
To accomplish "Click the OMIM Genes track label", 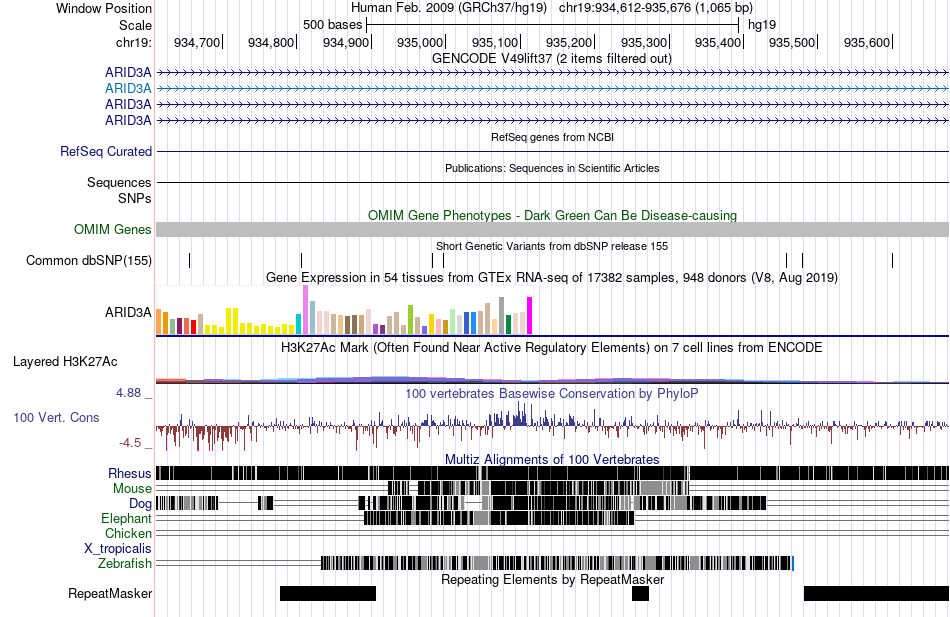I will (113, 229).
